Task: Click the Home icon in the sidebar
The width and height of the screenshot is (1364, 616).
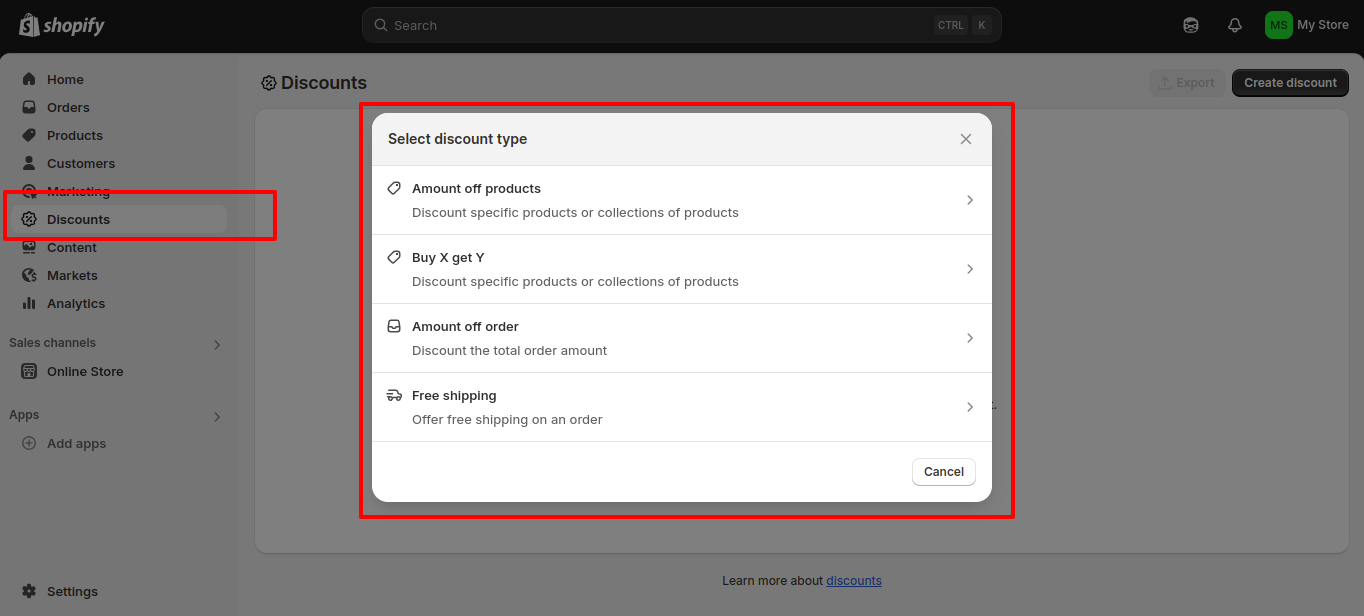Action: click(29, 79)
